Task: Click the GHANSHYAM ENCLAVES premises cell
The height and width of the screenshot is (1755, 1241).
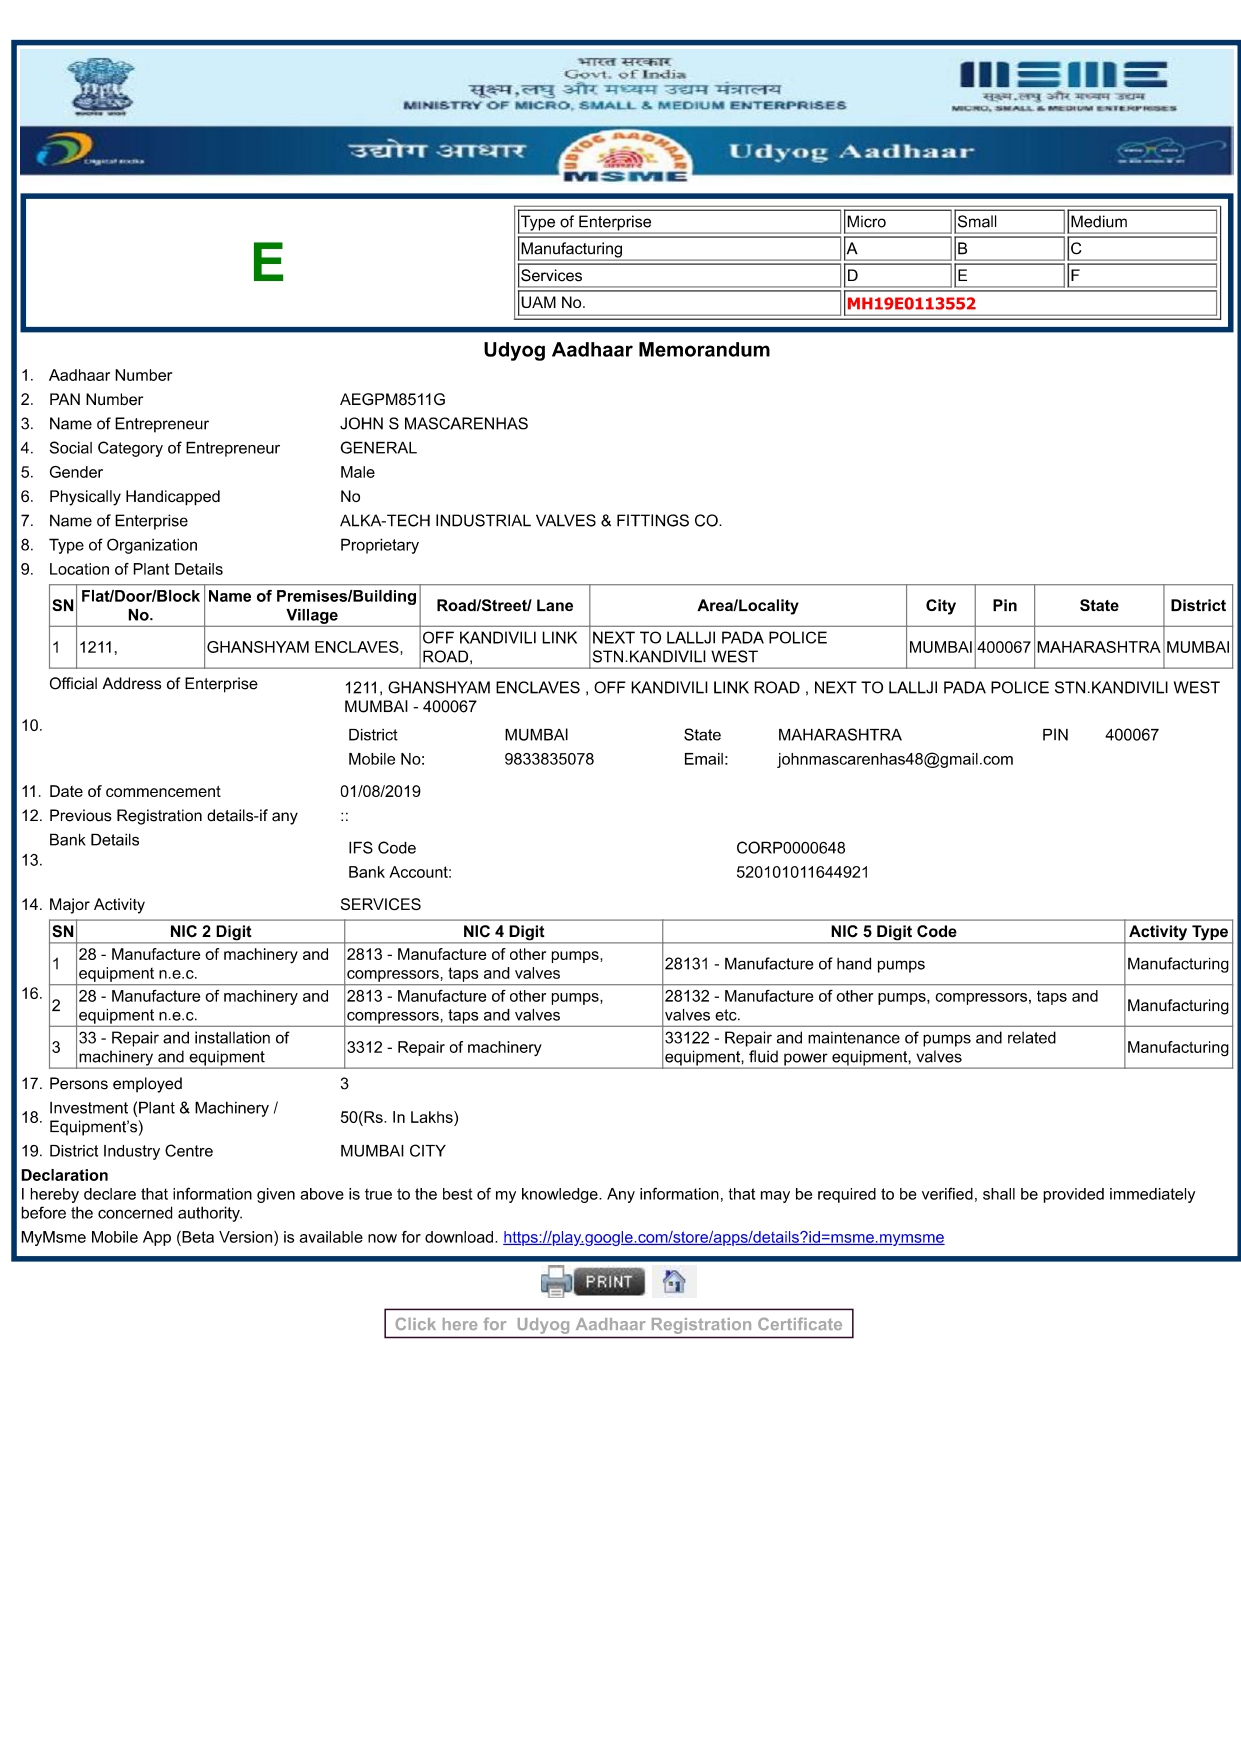Action: point(312,647)
